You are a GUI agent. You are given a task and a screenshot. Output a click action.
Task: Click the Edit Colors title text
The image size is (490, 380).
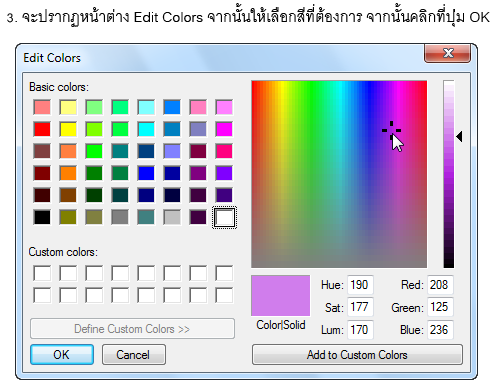pyautogui.click(x=52, y=58)
